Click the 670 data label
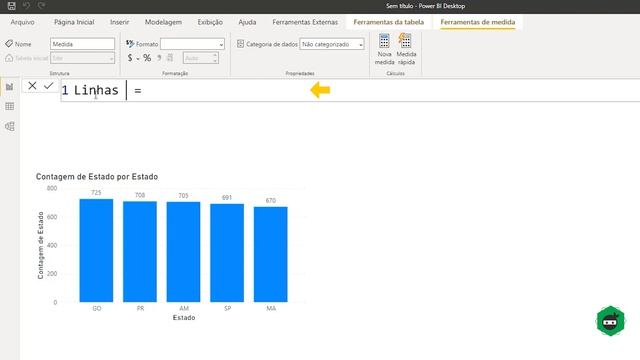This screenshot has height=360, width=640. (x=271, y=200)
